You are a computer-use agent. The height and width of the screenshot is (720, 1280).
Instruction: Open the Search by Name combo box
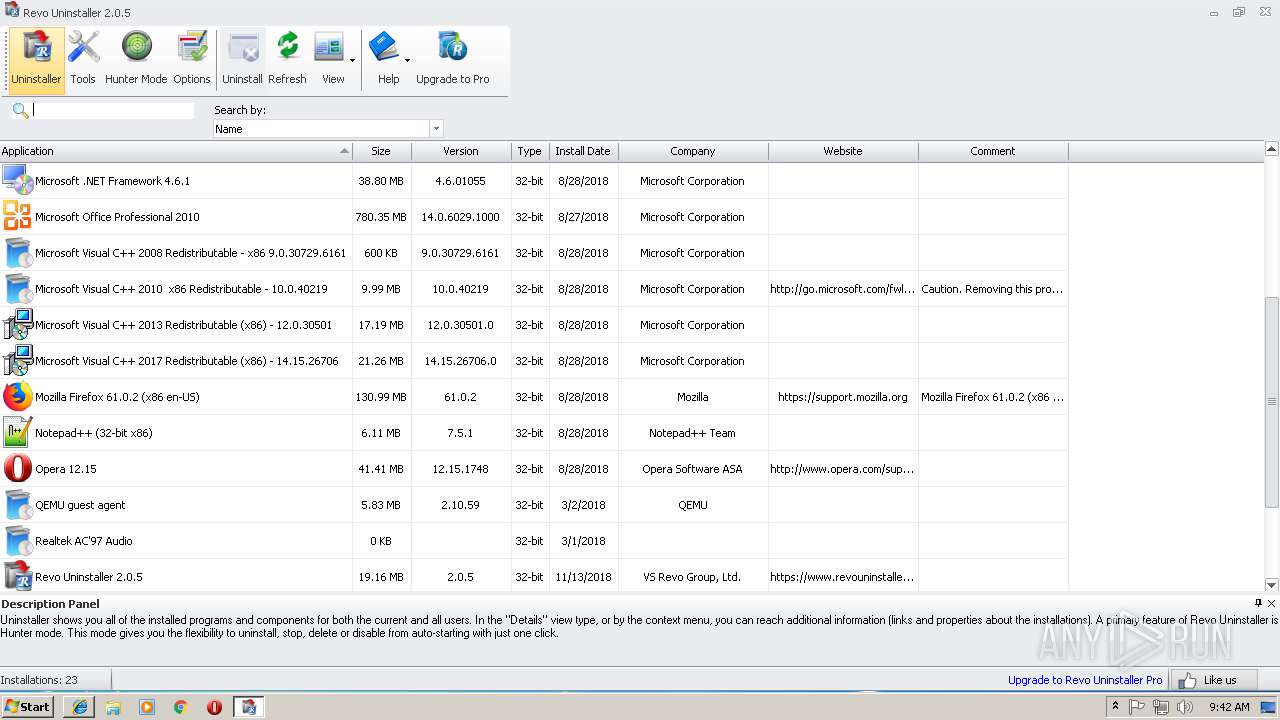[x=328, y=129]
